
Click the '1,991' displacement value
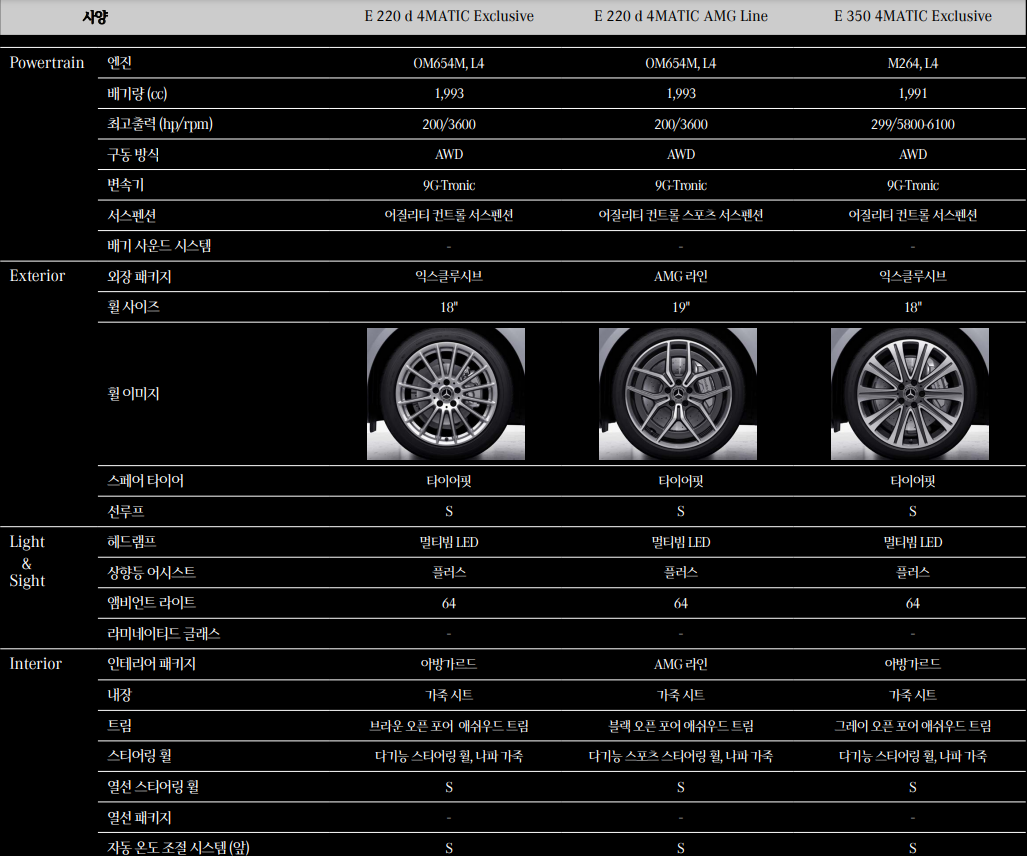pos(913,94)
